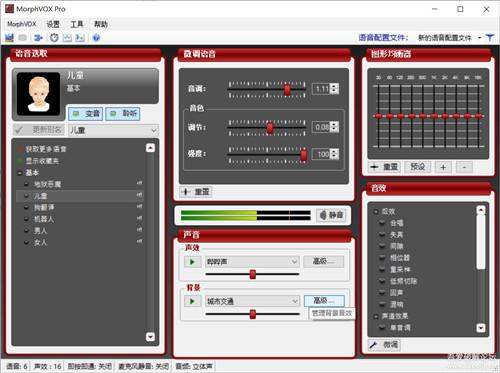Click the first blue toolbar icon under MorphVOX menu
This screenshot has height=373, width=500.
pyautogui.click(x=9, y=38)
